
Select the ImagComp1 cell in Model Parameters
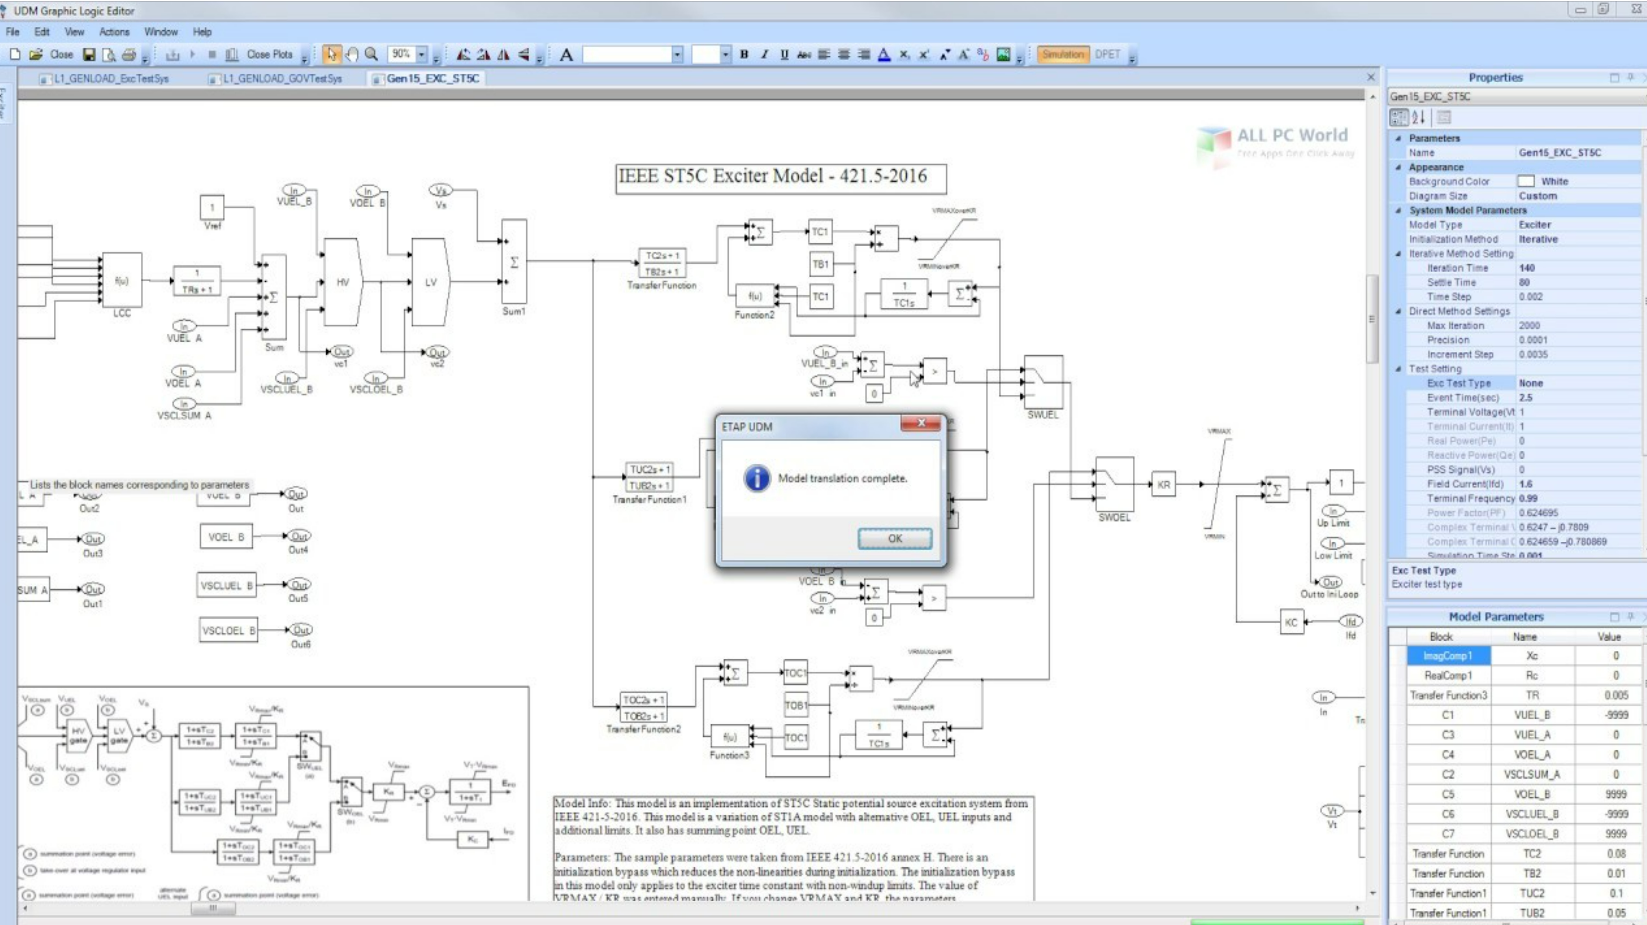pos(1448,656)
